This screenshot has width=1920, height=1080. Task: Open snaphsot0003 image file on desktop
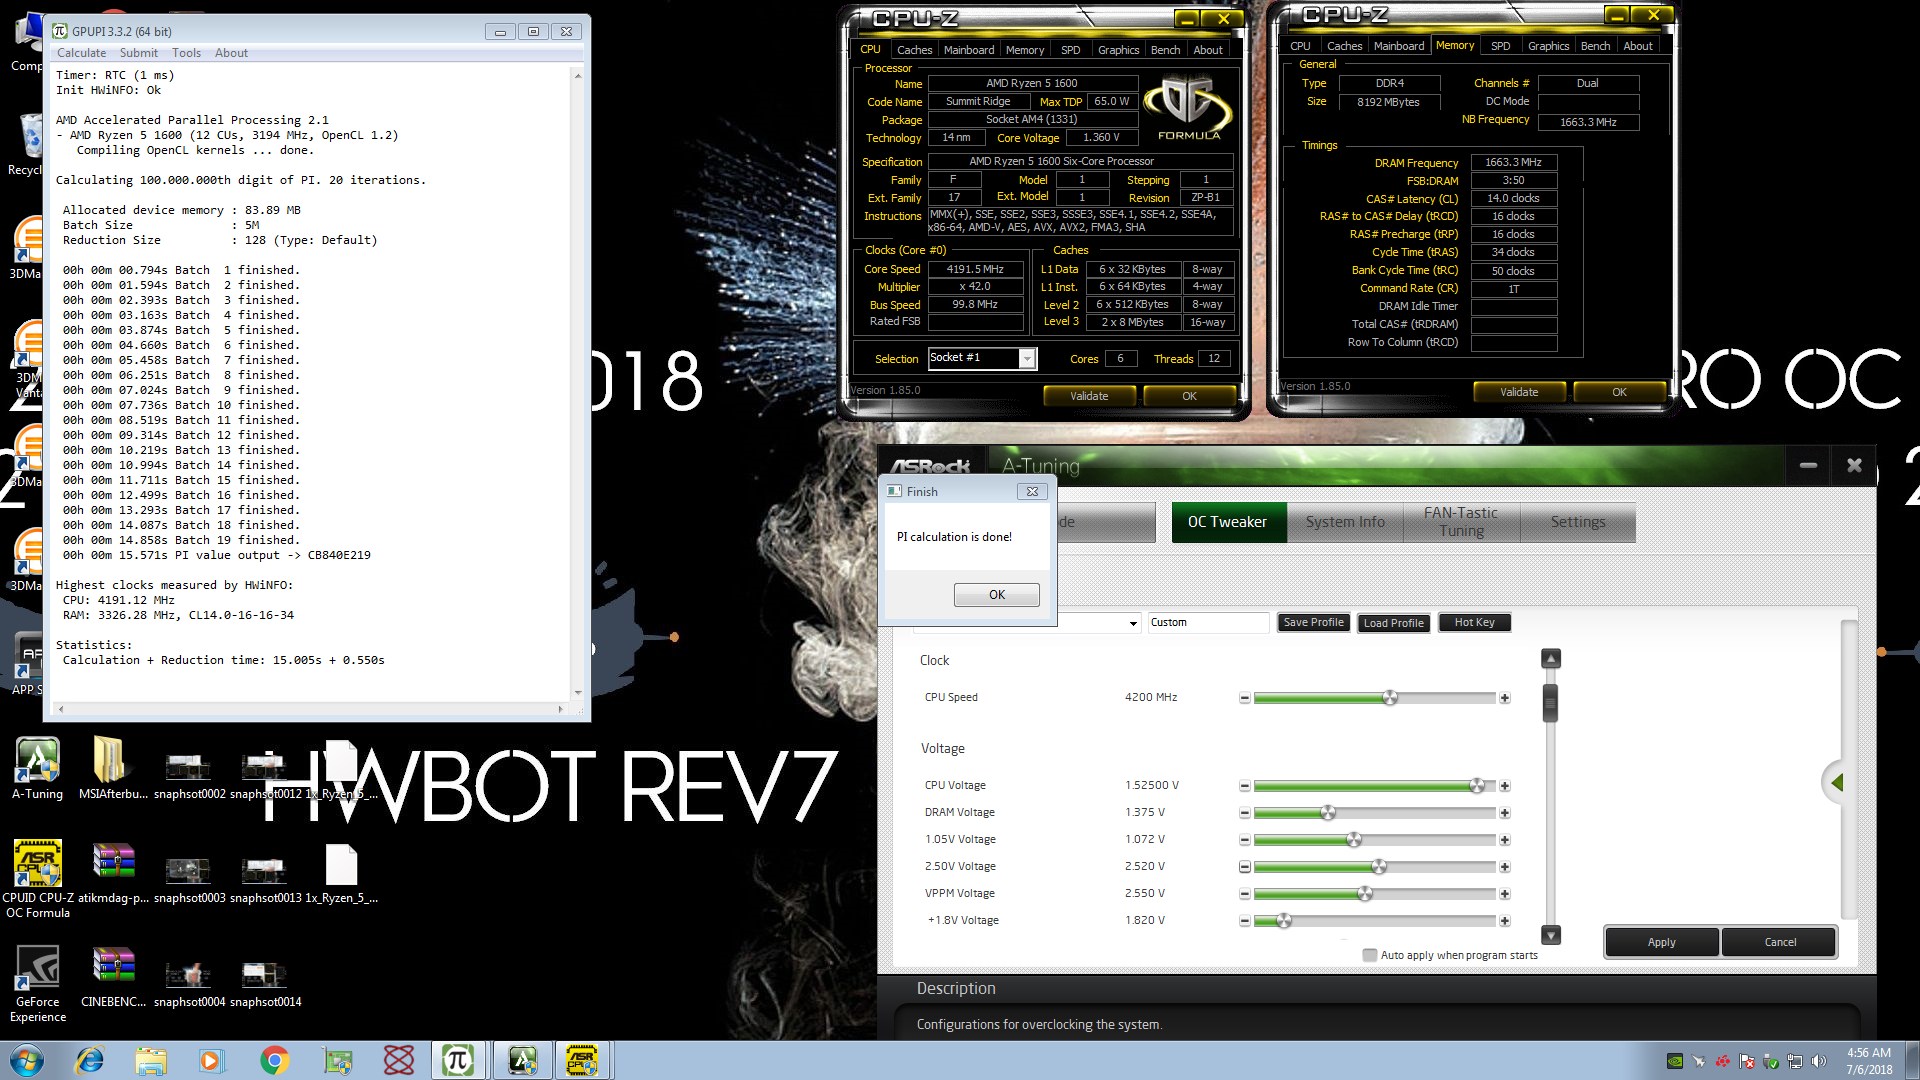point(189,878)
